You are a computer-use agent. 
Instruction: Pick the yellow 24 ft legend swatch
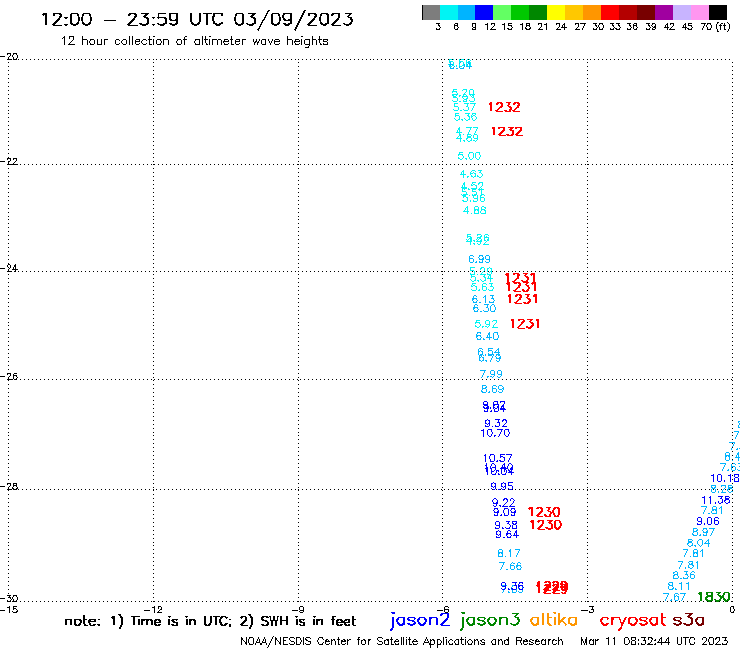(555, 13)
